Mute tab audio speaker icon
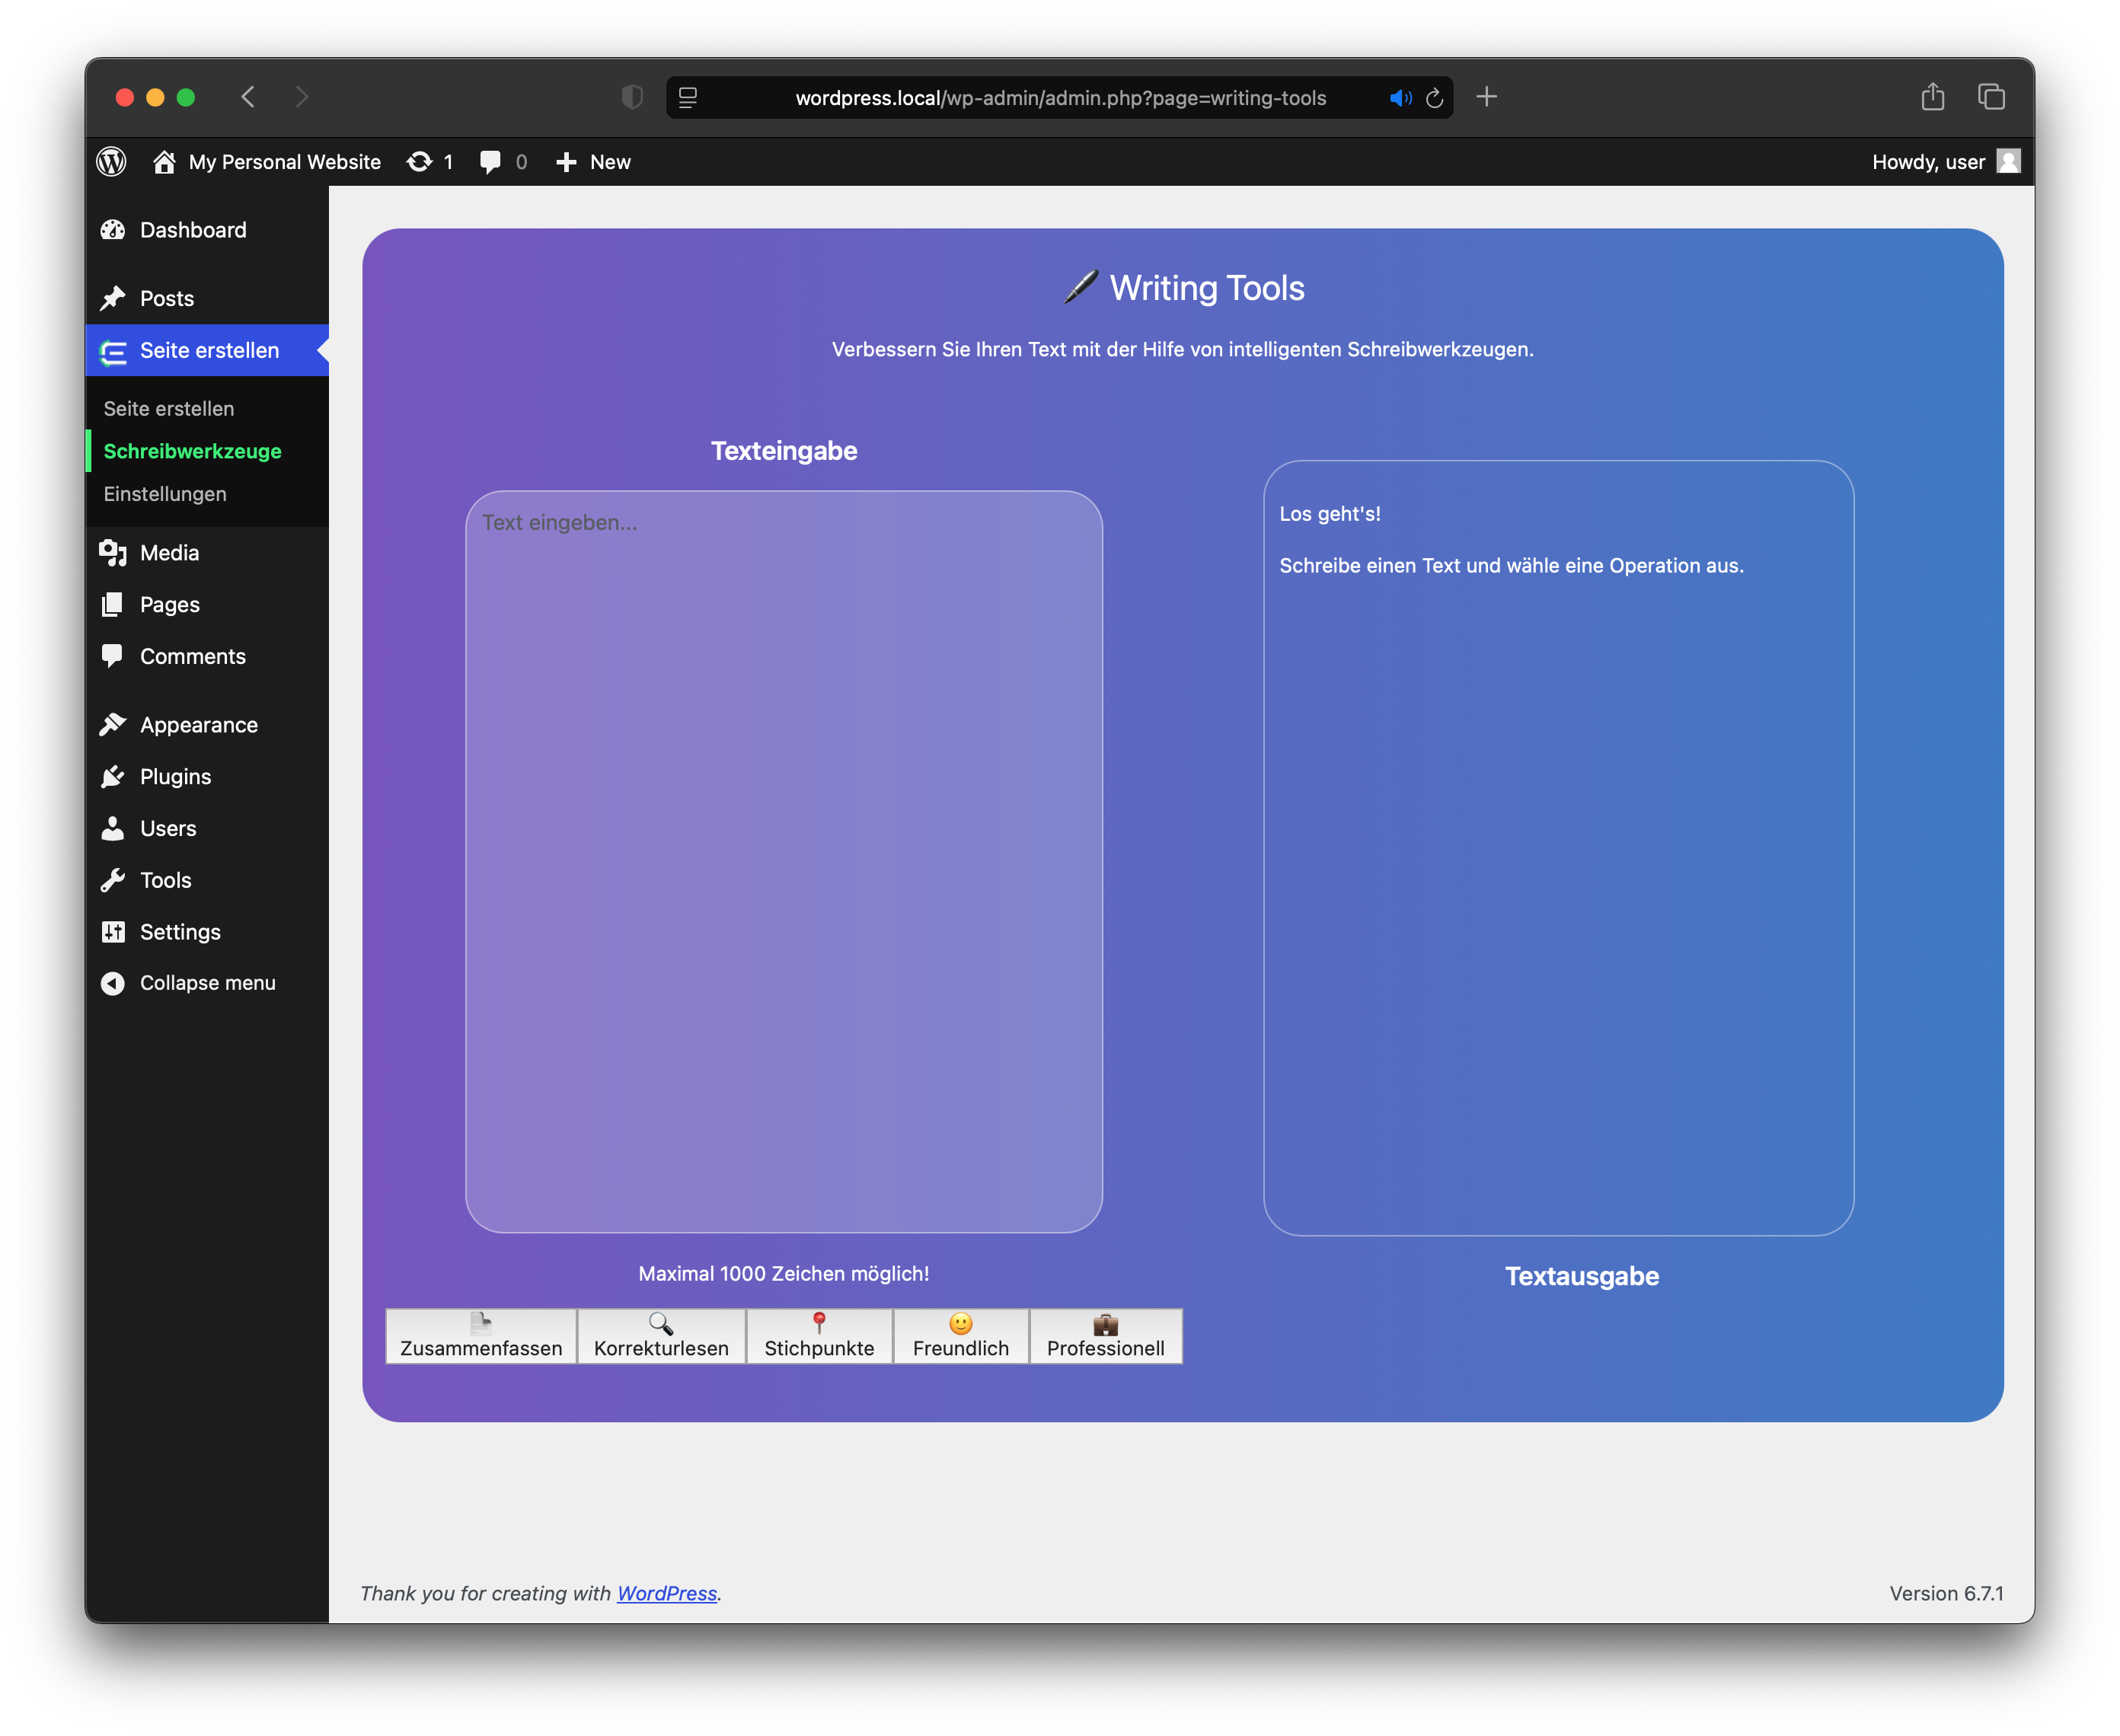The width and height of the screenshot is (2120, 1736). click(1400, 98)
